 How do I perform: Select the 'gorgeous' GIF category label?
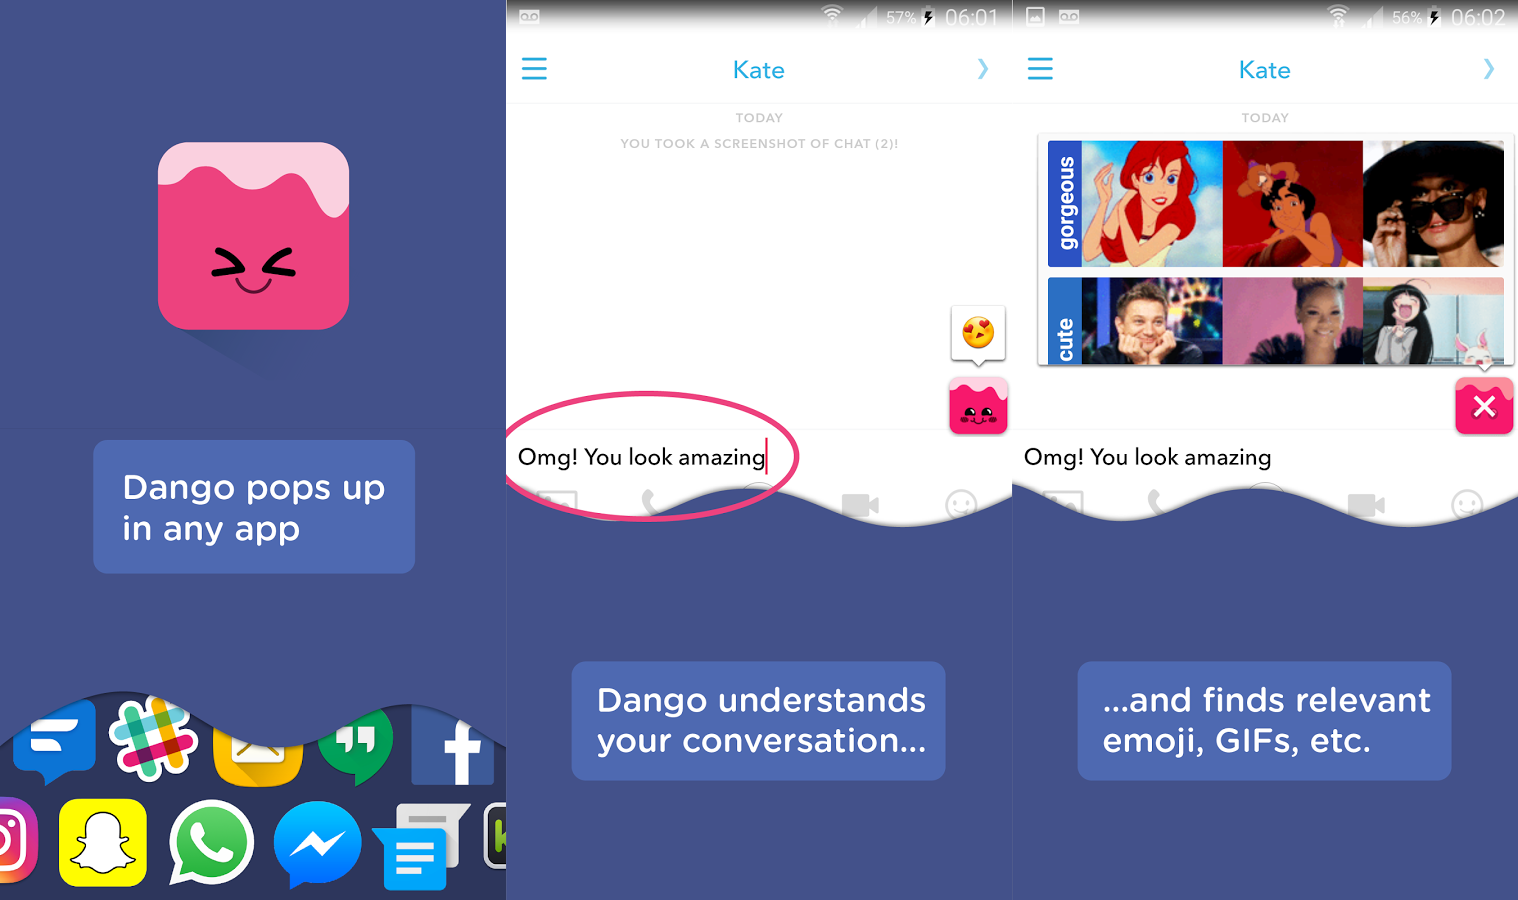click(1065, 203)
